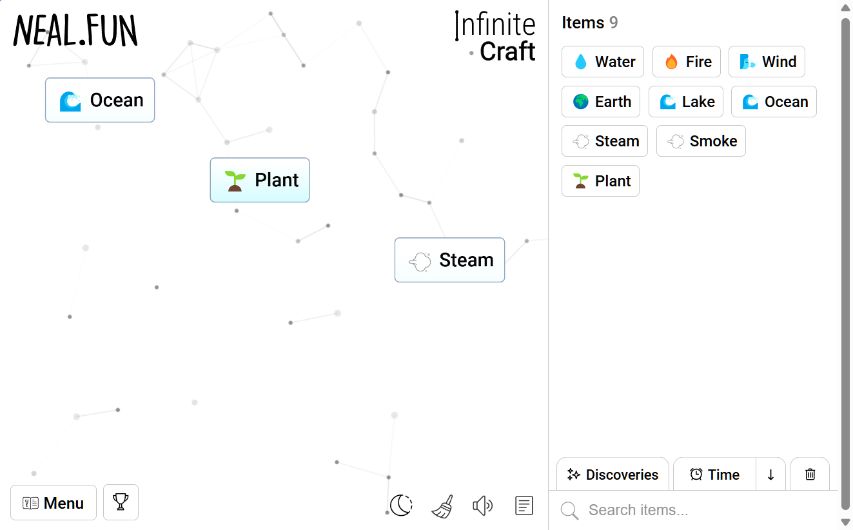Filter by Discoveries
Screen dimensions: 853x530
(x=613, y=474)
